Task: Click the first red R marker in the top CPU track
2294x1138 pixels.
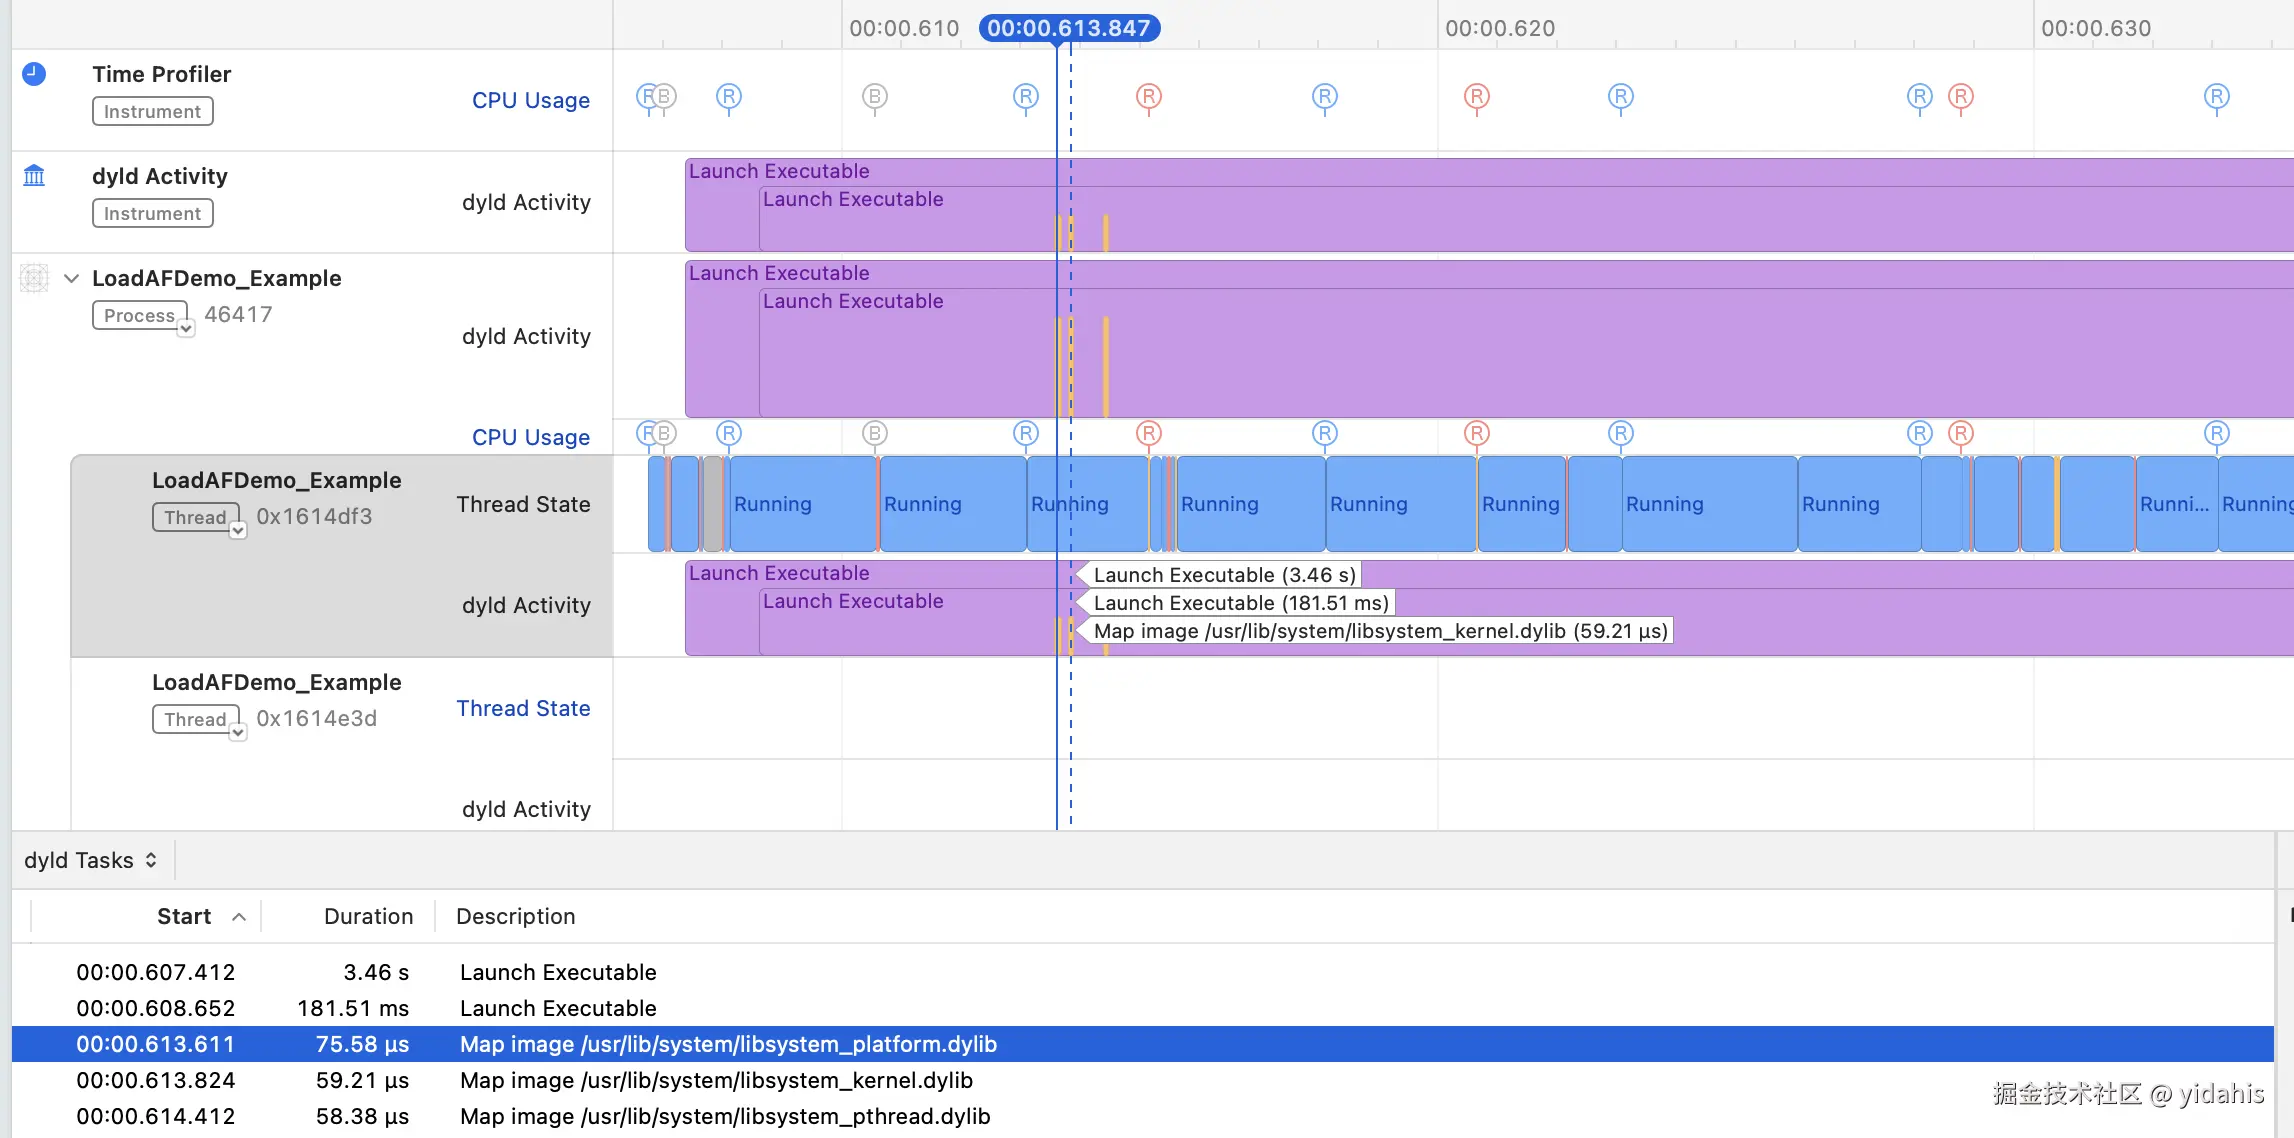Action: click(x=1149, y=97)
